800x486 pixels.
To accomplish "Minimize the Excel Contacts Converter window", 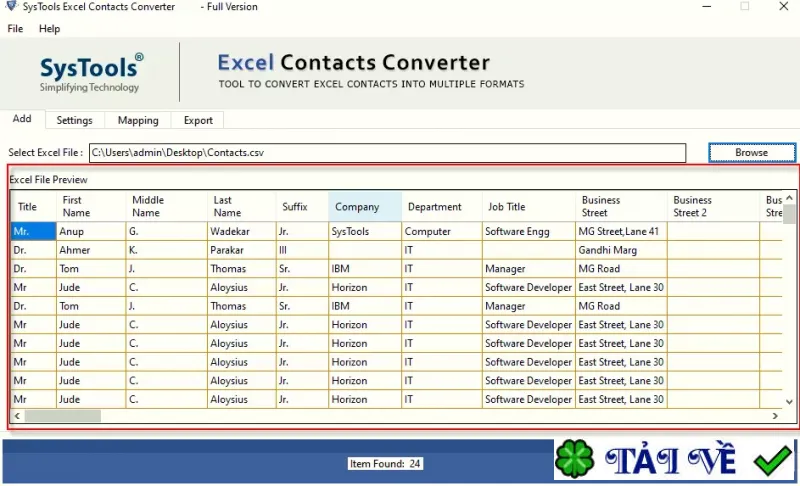I will pyautogui.click(x=707, y=7).
